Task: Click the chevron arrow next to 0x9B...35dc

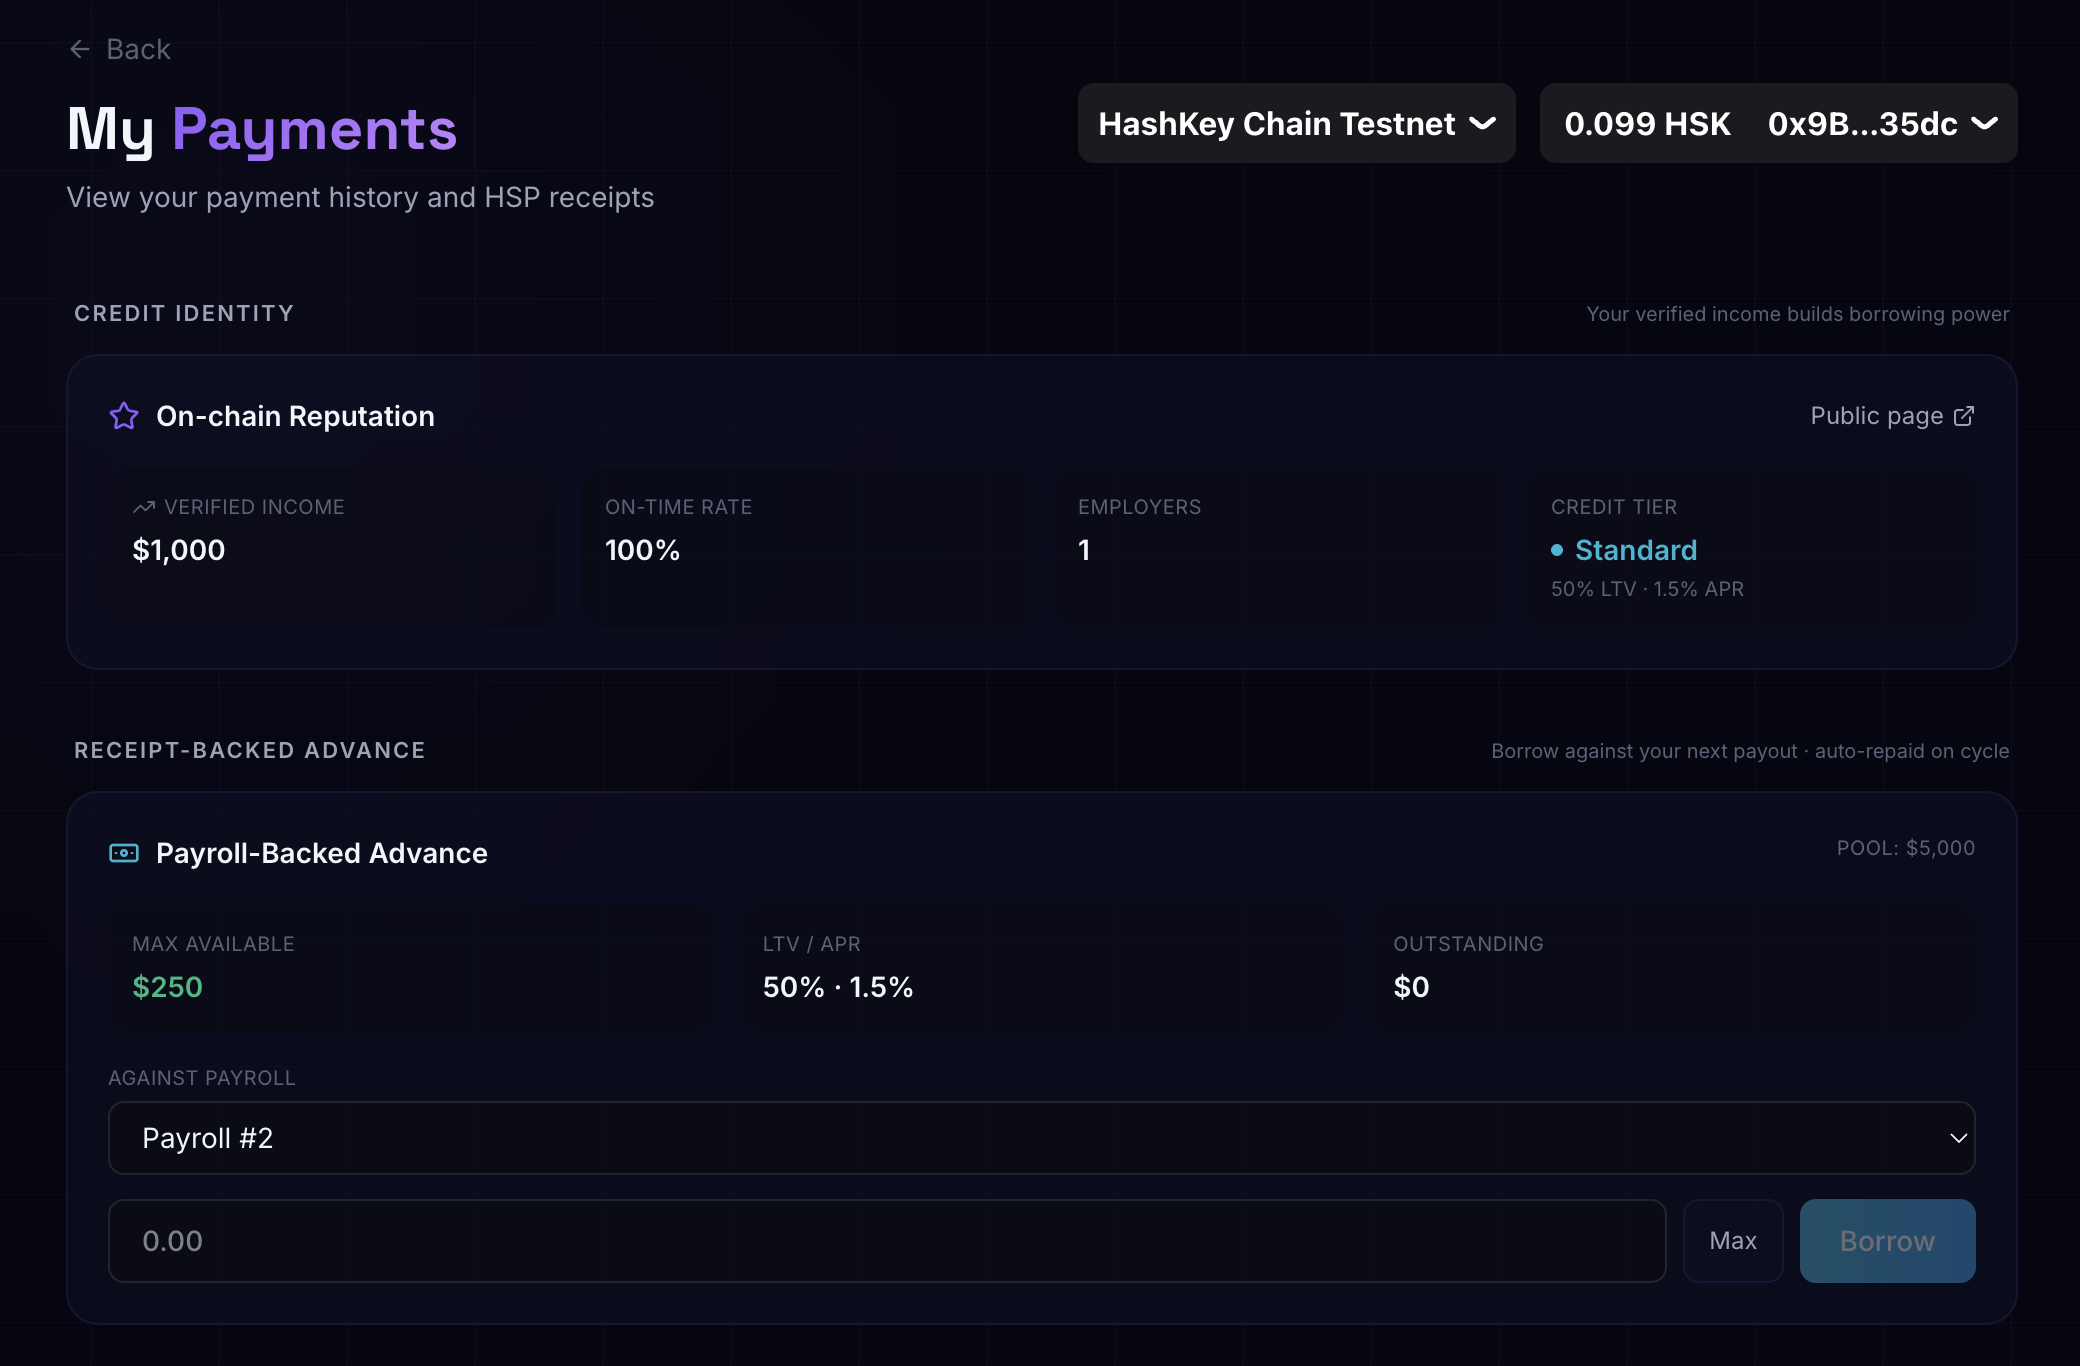Action: pos(1985,123)
